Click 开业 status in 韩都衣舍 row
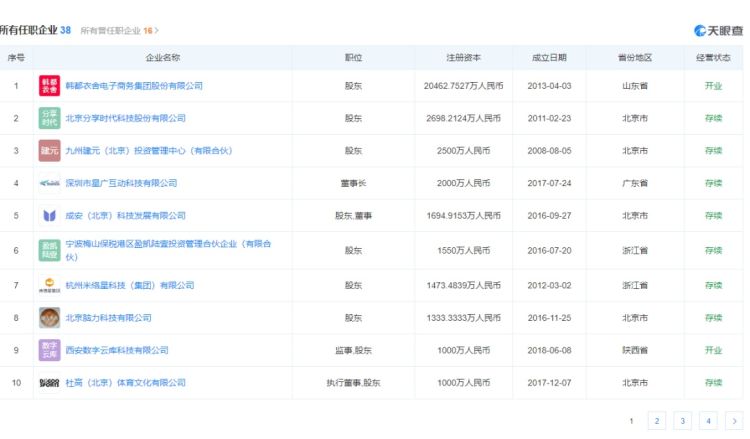Viewport: 750px width, 439px height. [x=713, y=86]
